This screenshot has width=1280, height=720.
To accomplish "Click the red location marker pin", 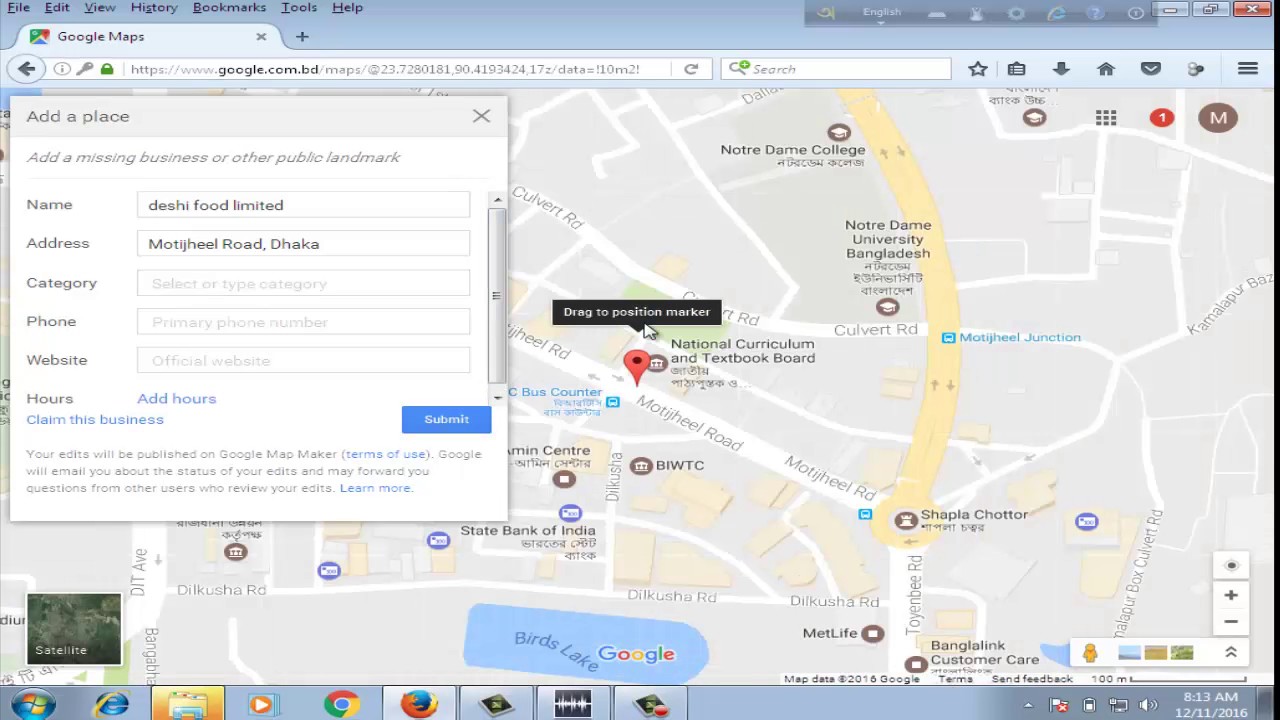I will click(x=636, y=367).
